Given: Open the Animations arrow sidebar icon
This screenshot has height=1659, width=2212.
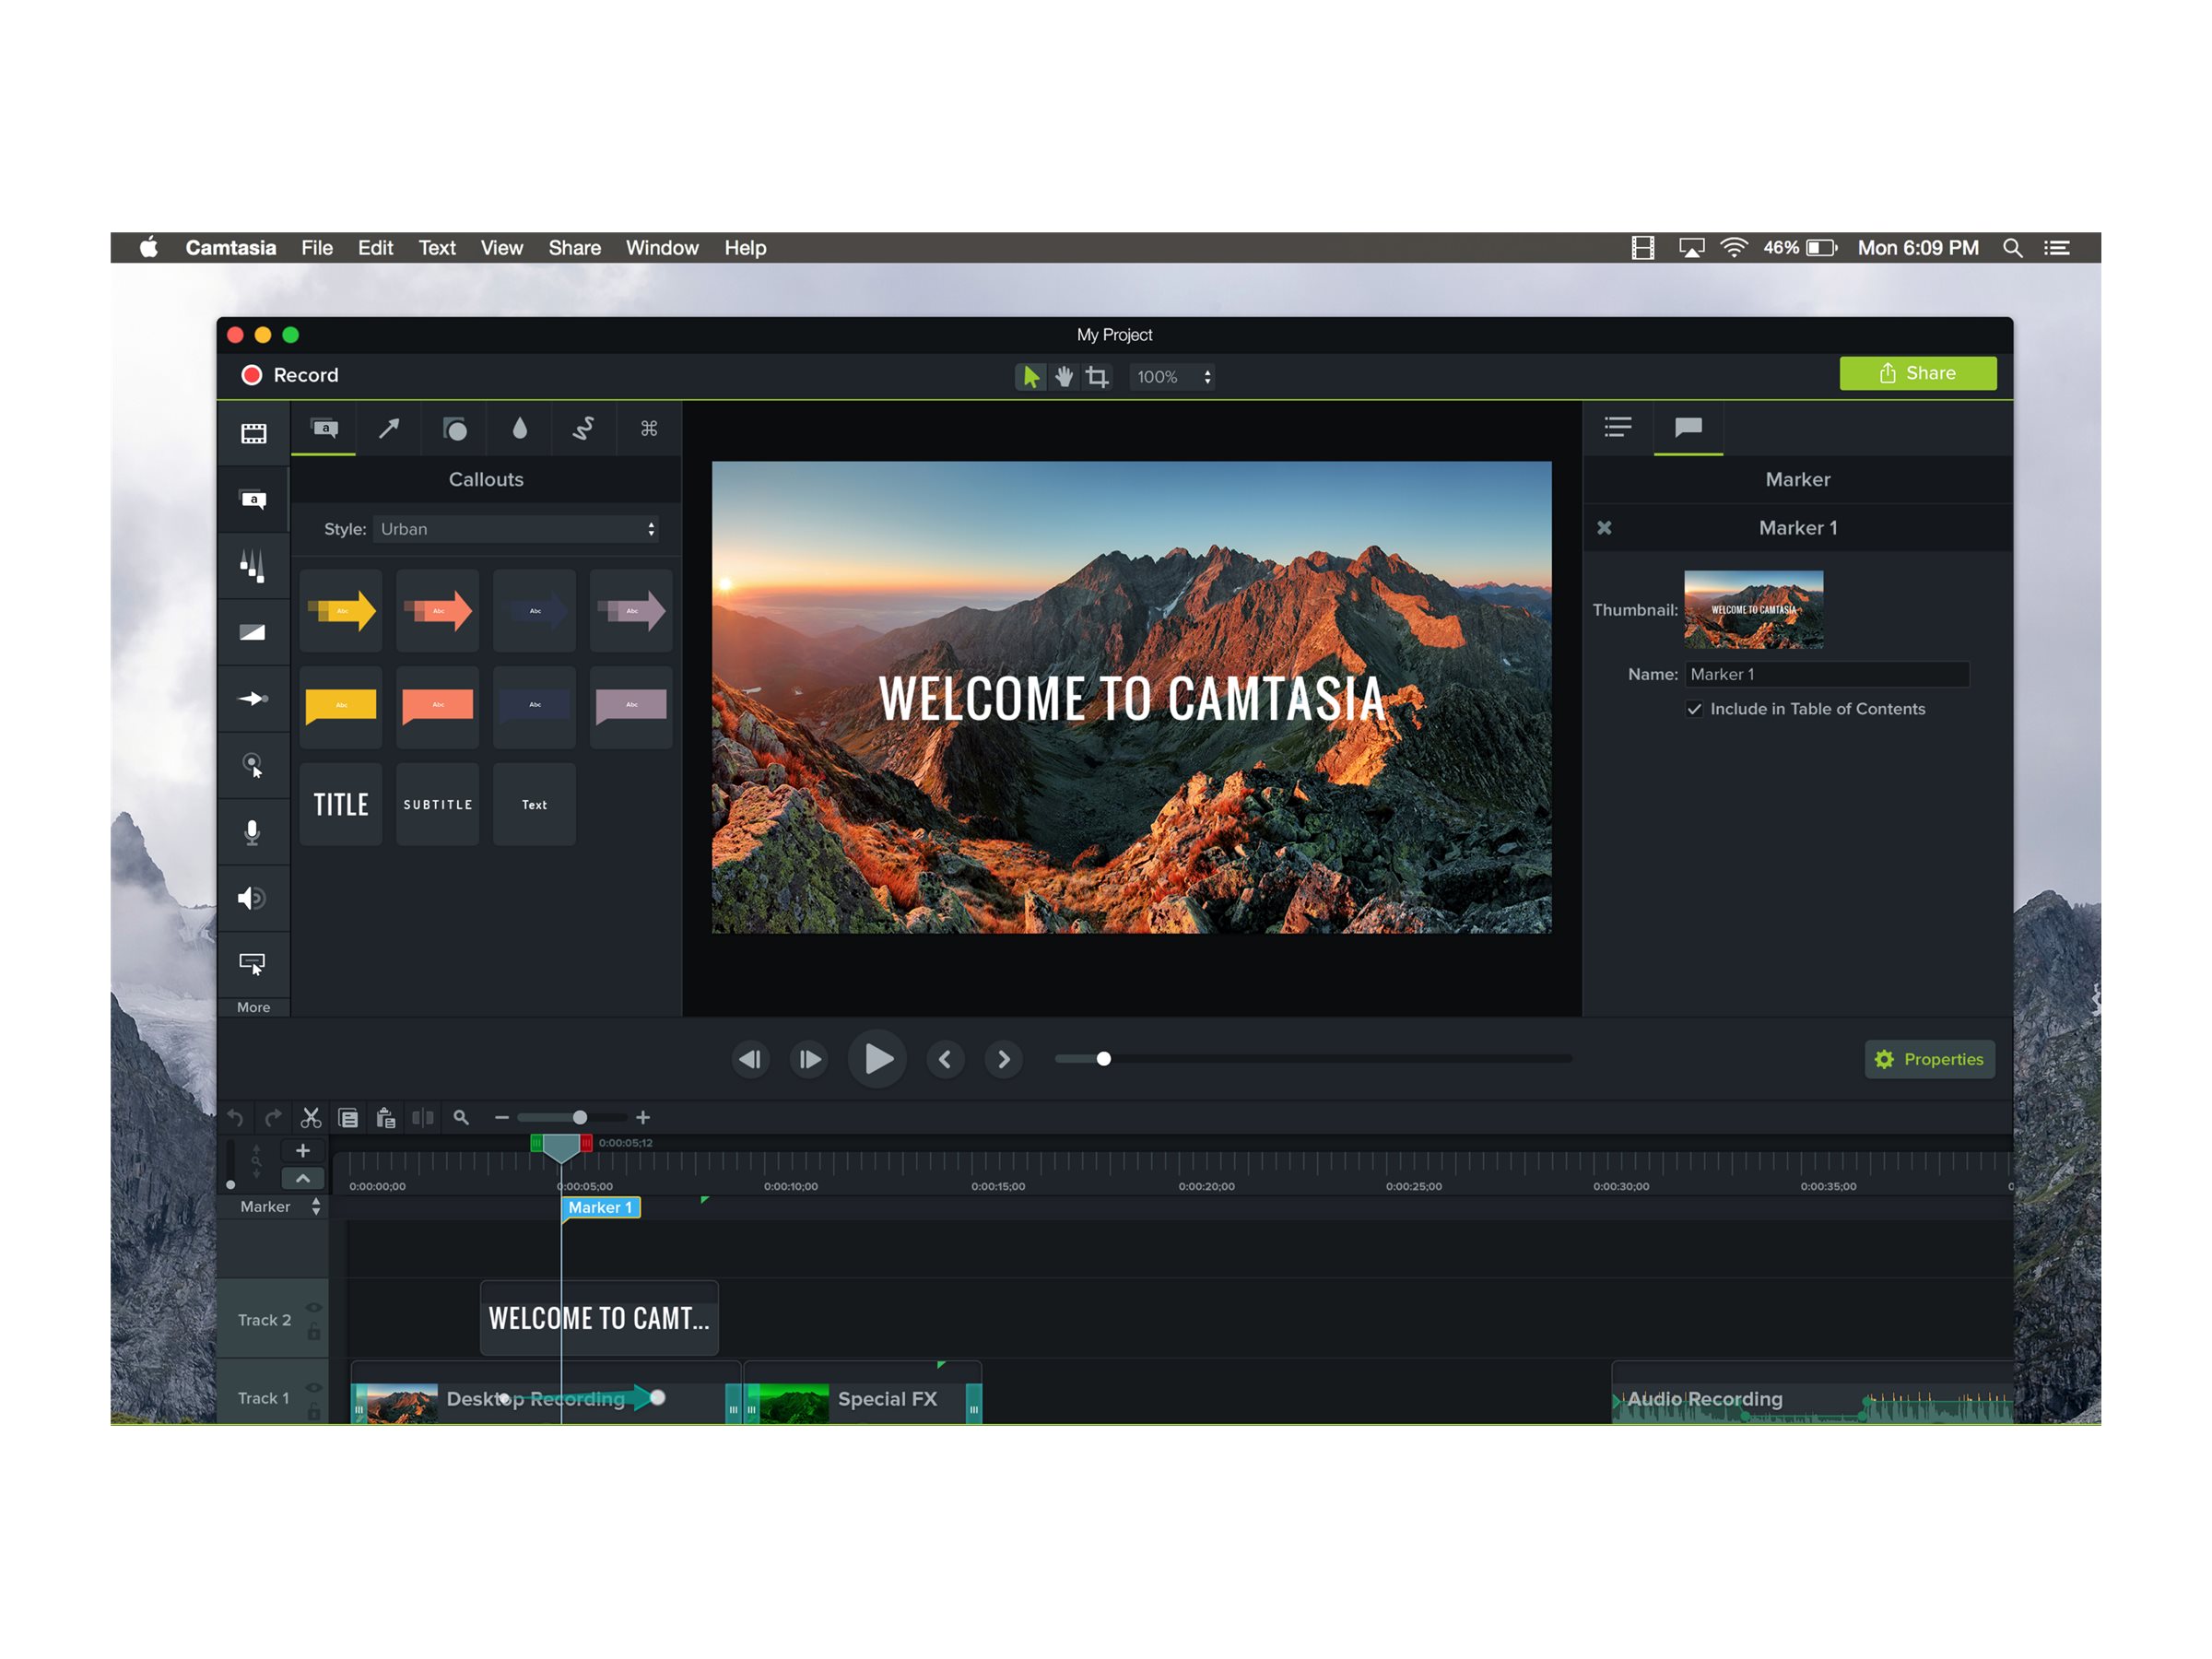Looking at the screenshot, I should coord(253,699).
